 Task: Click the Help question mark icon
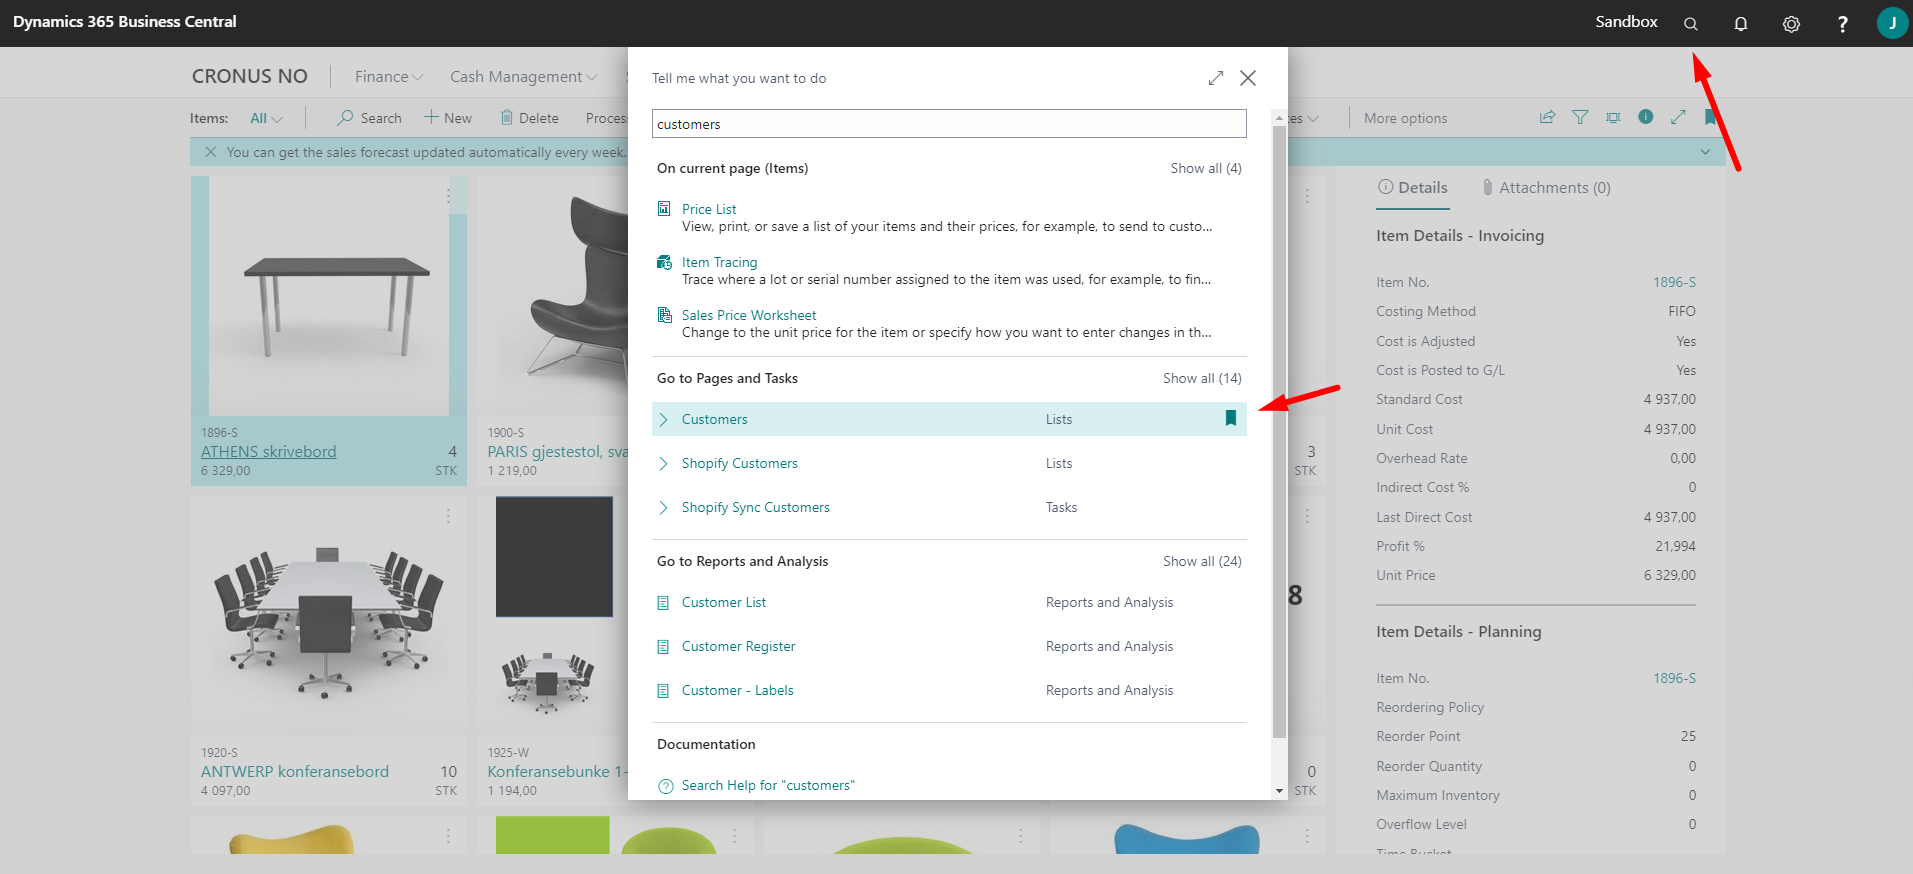click(x=1842, y=23)
